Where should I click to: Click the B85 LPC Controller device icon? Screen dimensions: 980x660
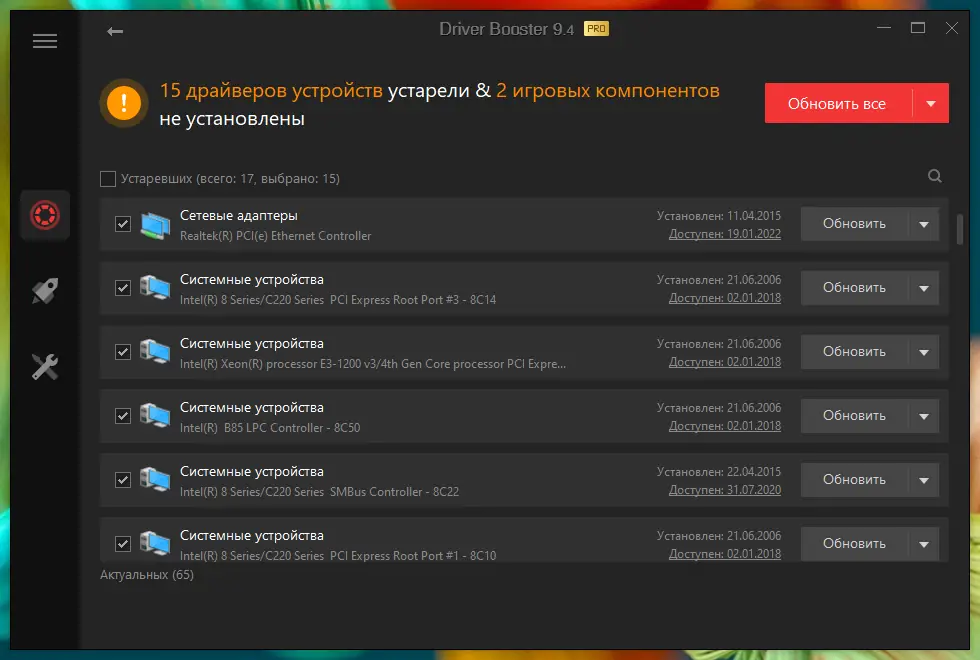[x=155, y=416]
